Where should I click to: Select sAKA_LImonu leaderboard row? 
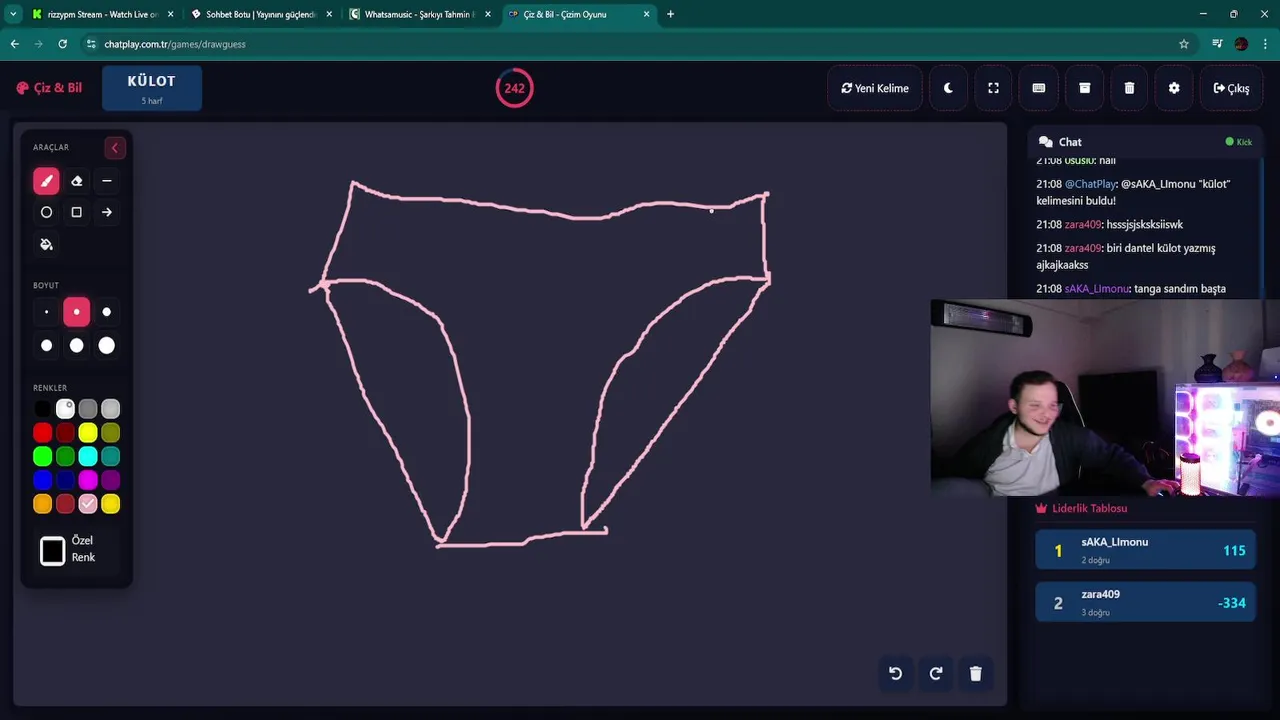point(1145,550)
